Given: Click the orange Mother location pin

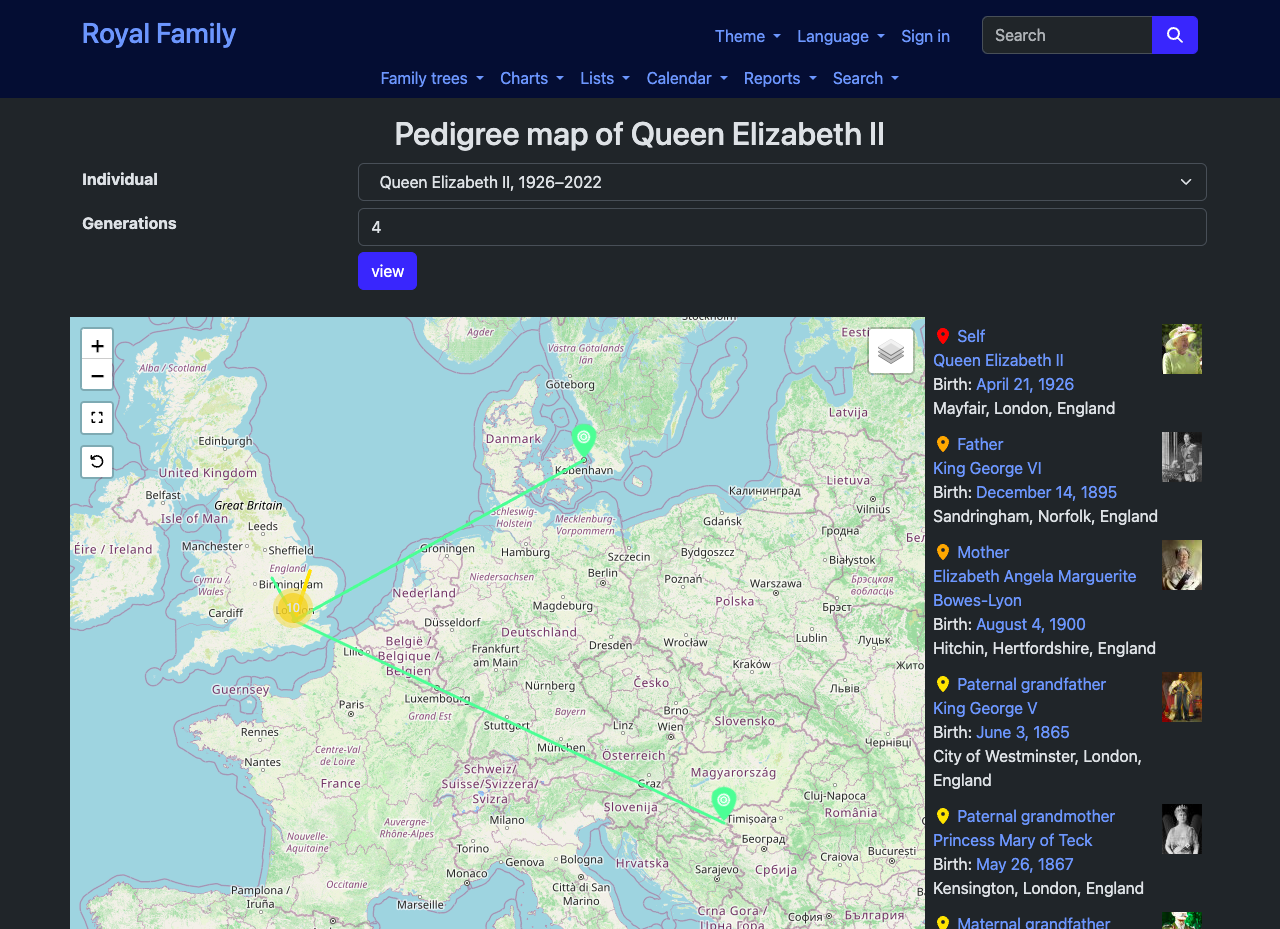Looking at the screenshot, I should [943, 552].
